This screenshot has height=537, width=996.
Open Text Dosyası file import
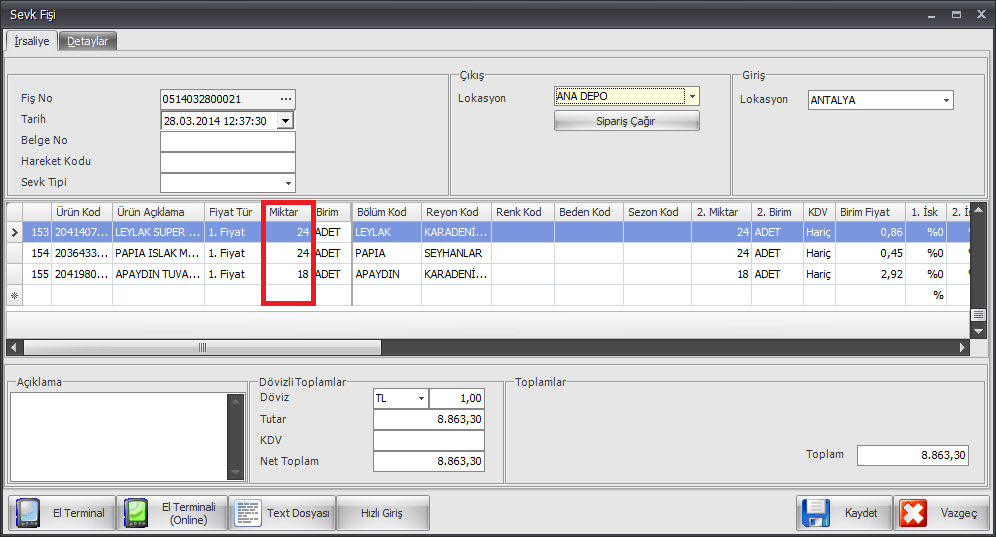[282, 513]
